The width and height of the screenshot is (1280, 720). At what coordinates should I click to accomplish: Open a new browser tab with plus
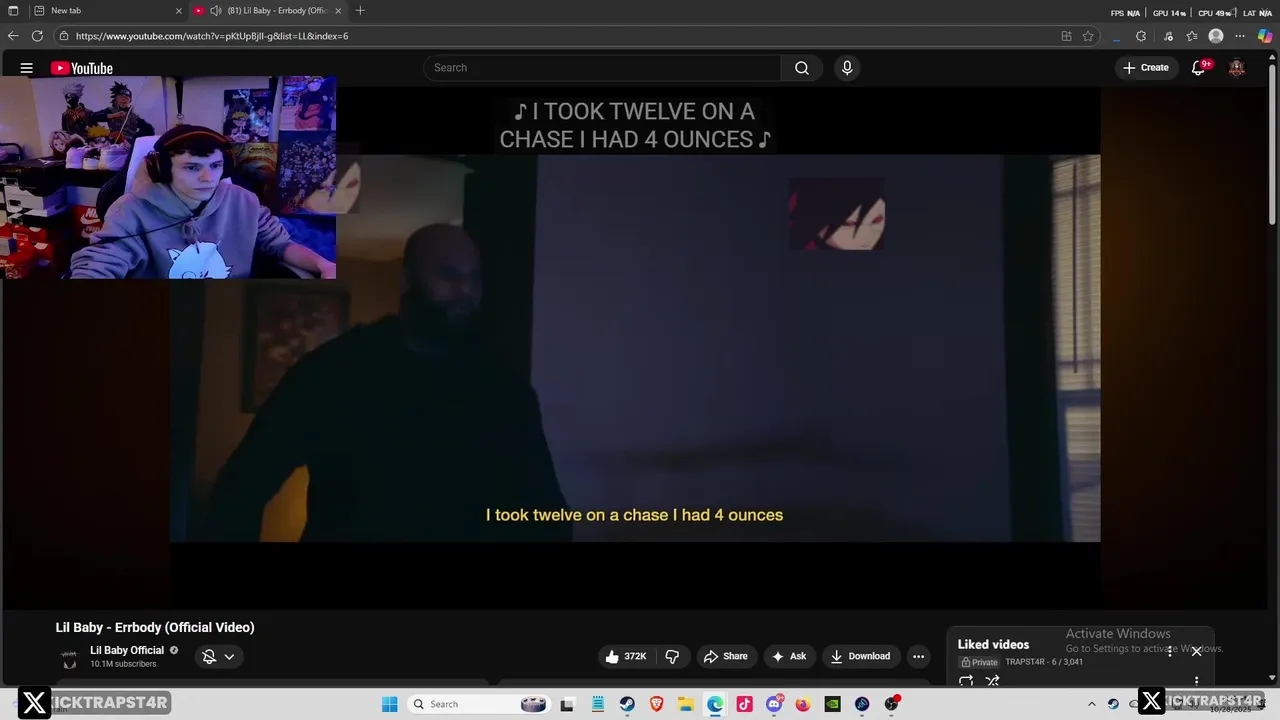[360, 11]
